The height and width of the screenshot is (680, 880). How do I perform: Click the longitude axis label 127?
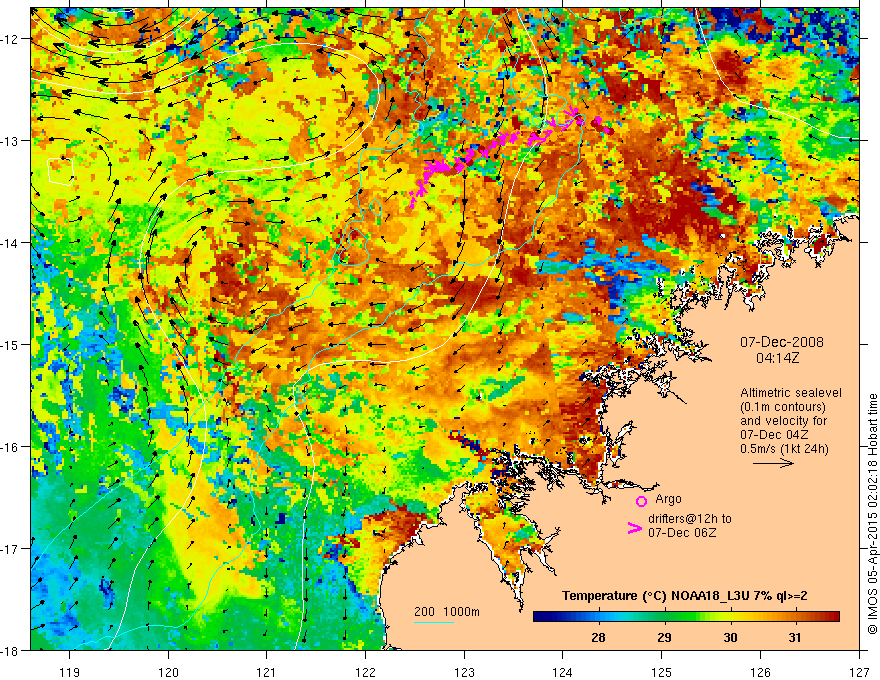click(x=859, y=672)
